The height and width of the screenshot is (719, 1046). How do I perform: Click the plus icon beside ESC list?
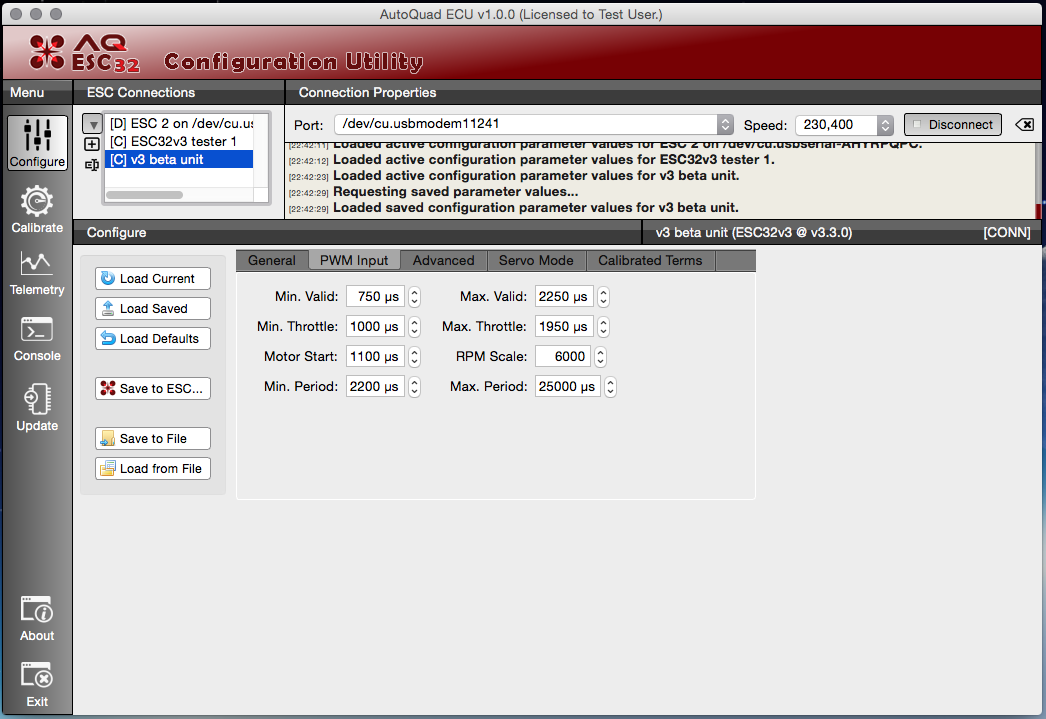point(92,144)
